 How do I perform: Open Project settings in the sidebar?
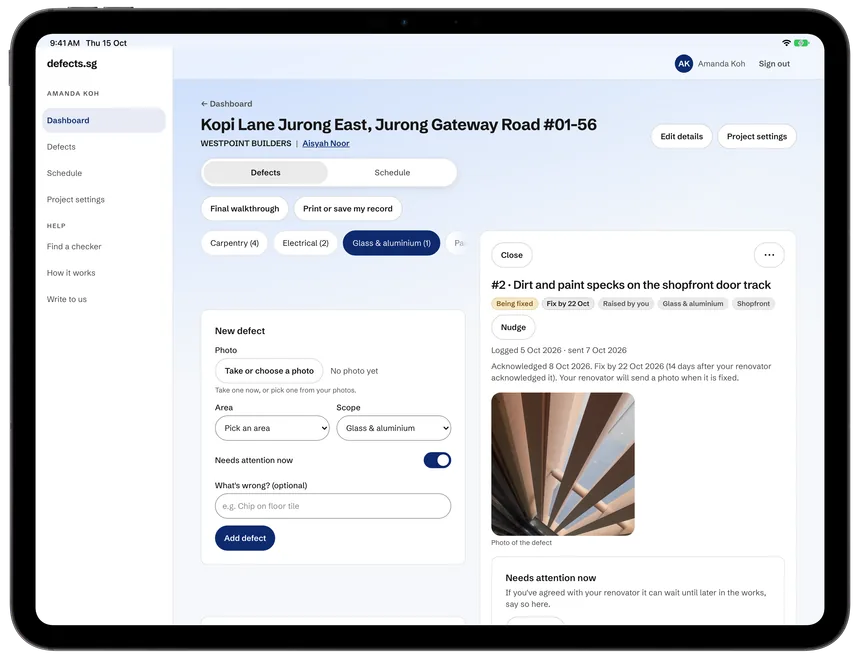pos(76,200)
